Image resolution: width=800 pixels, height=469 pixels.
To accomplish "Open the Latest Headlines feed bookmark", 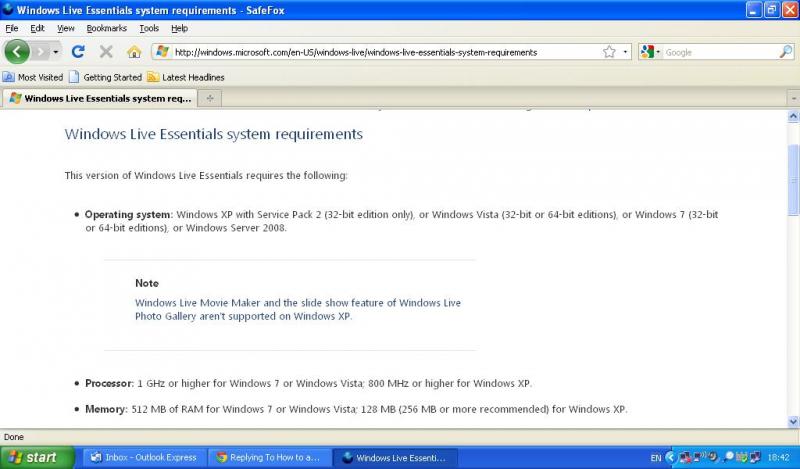I will pyautogui.click(x=186, y=77).
